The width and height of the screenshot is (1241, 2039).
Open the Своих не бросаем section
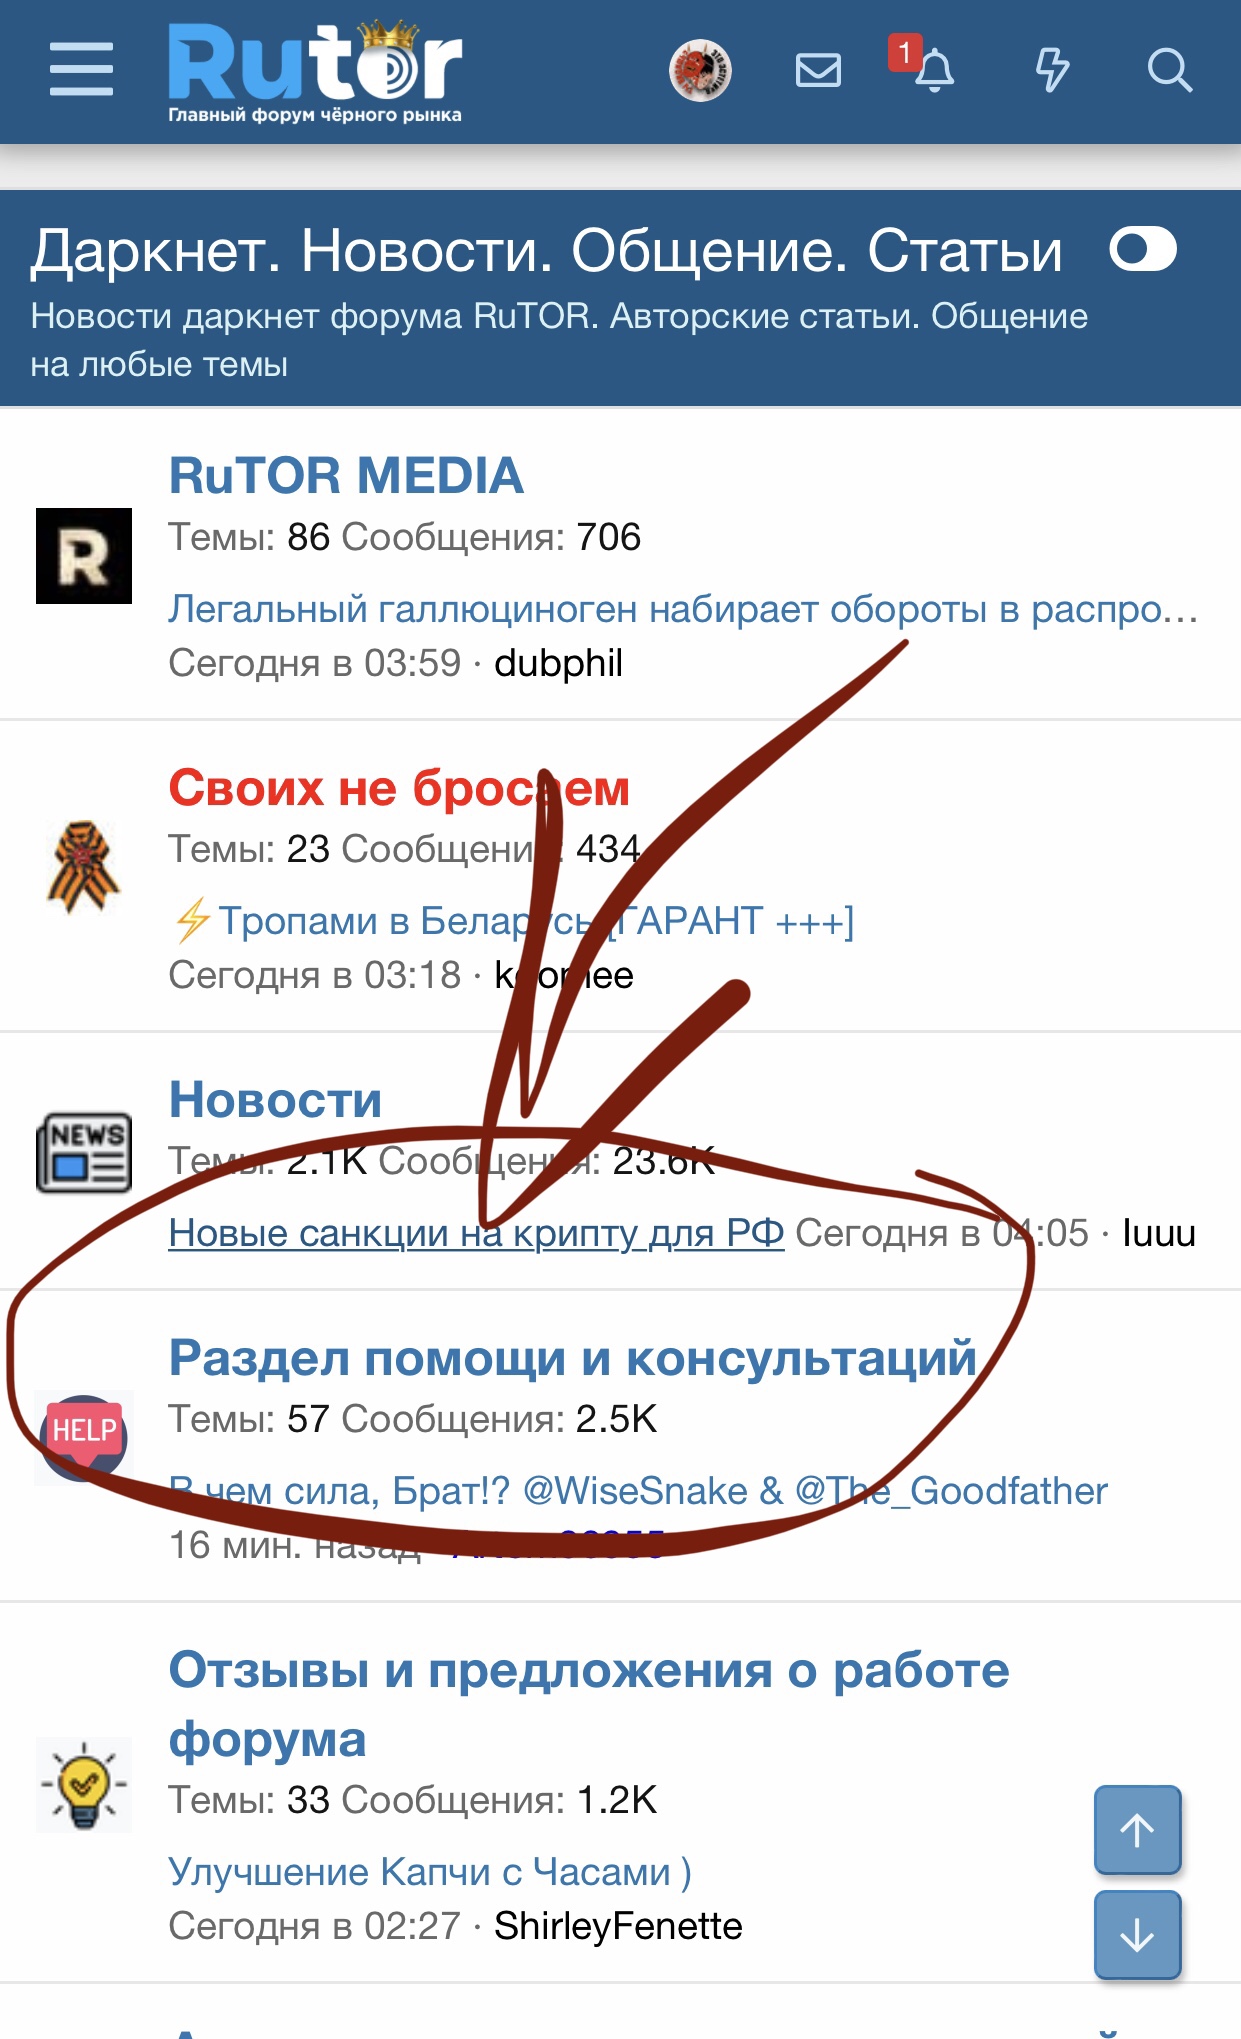coord(398,788)
